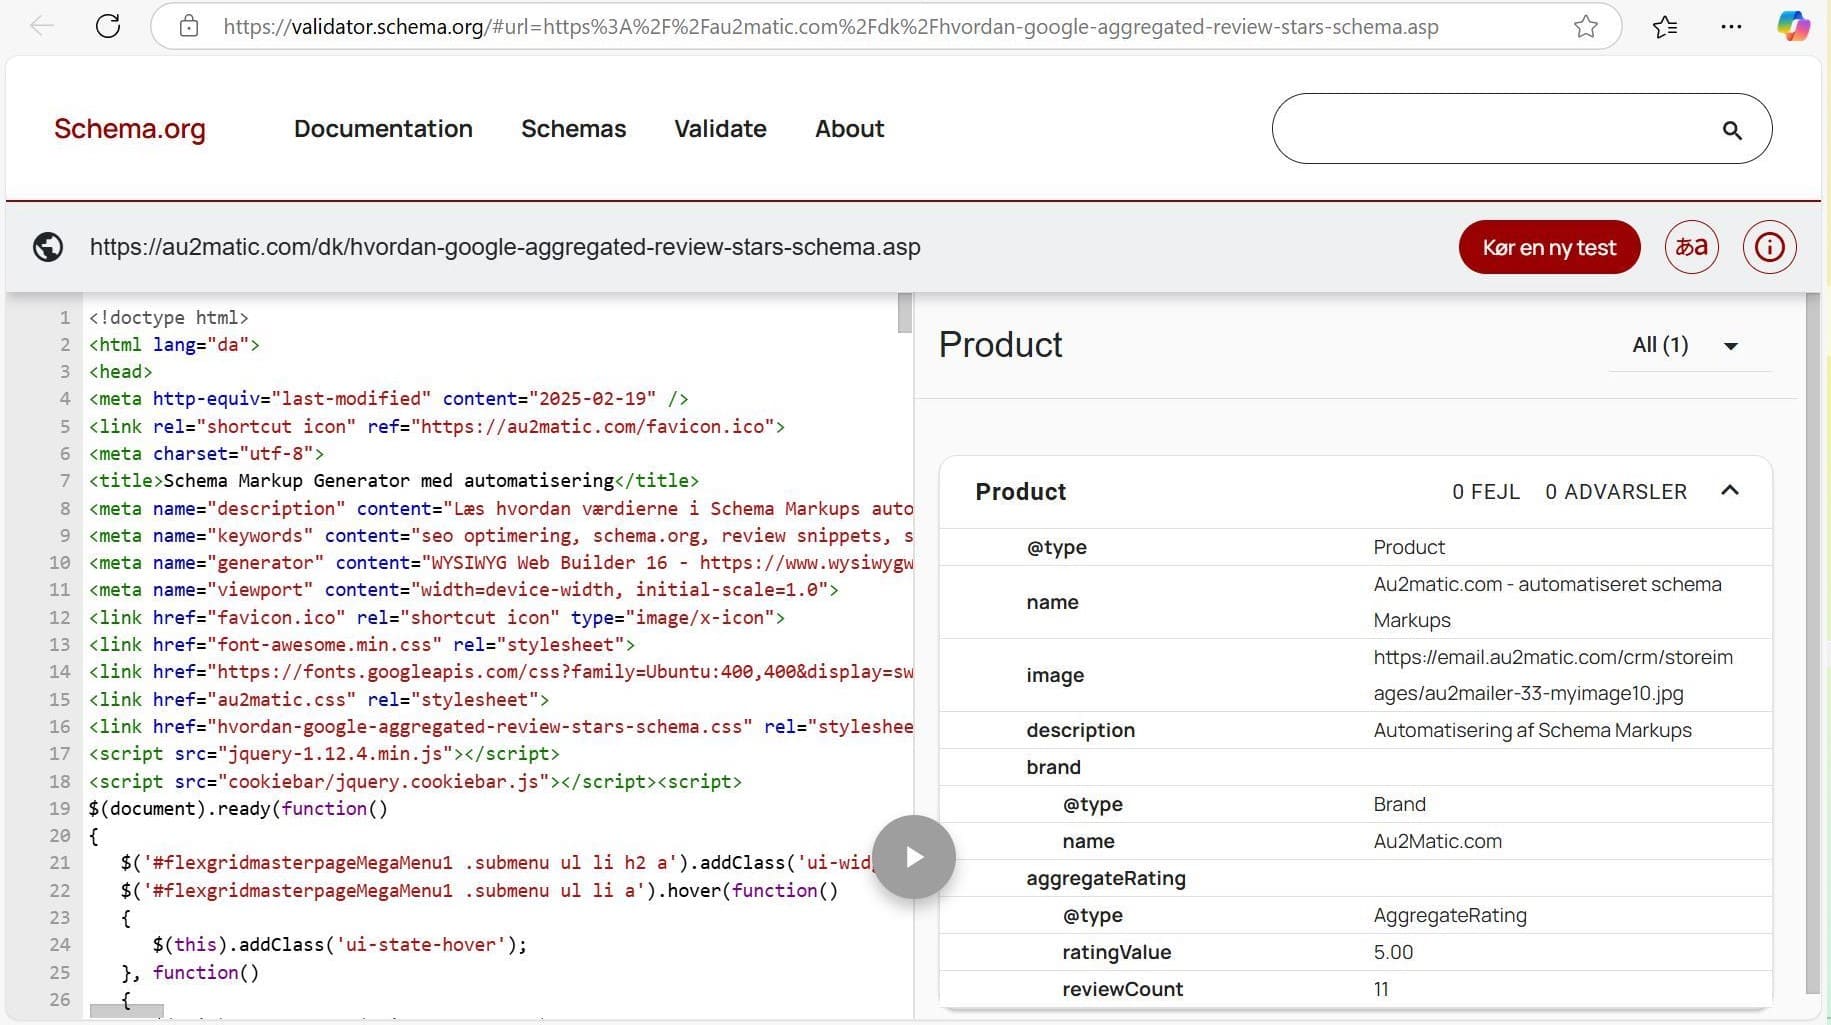
Task: Click line 19 document ready code
Action: (238, 809)
